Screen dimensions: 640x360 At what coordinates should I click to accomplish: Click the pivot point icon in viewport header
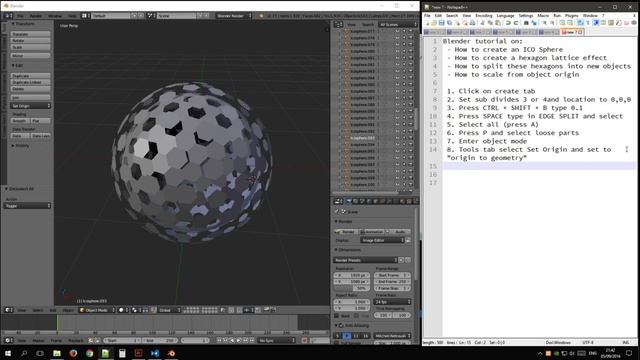click(136, 310)
